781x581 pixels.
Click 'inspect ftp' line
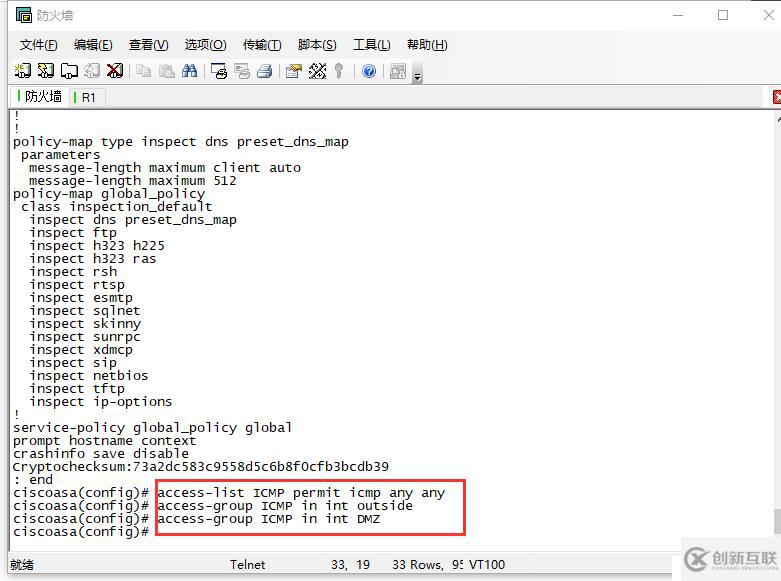(x=73, y=233)
